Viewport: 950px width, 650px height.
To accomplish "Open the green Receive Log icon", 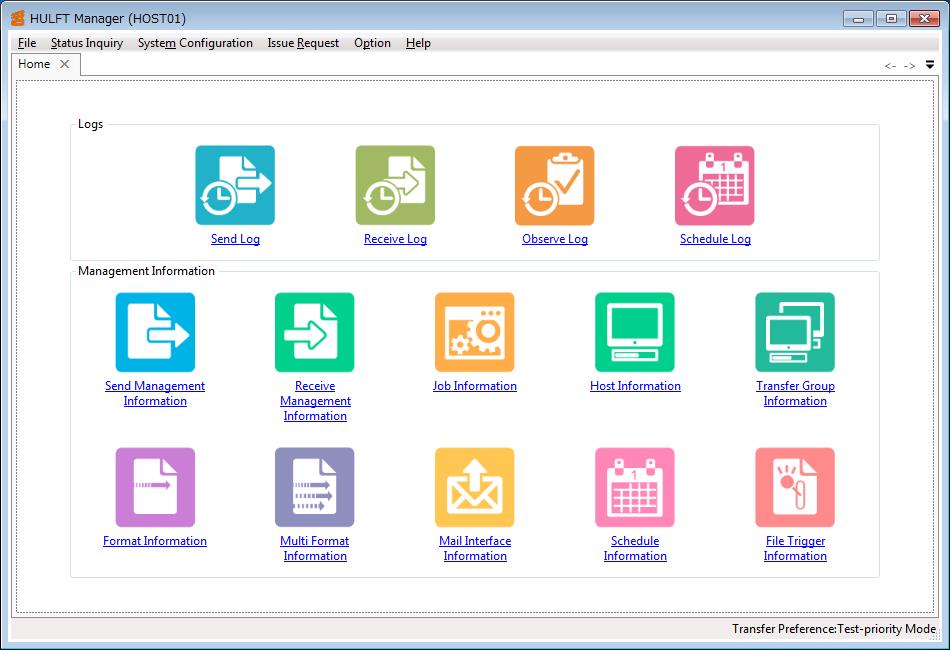I will [x=395, y=185].
